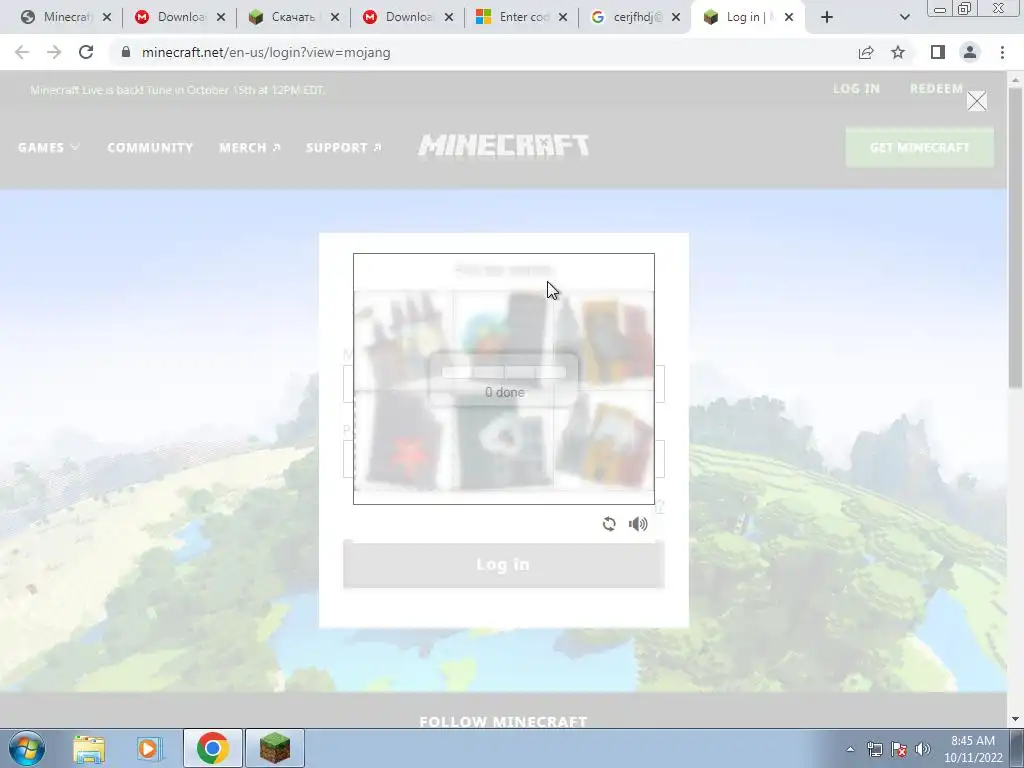Image resolution: width=1024 pixels, height=768 pixels.
Task: Reload the captcha challenge with the refresh icon
Action: coord(609,524)
